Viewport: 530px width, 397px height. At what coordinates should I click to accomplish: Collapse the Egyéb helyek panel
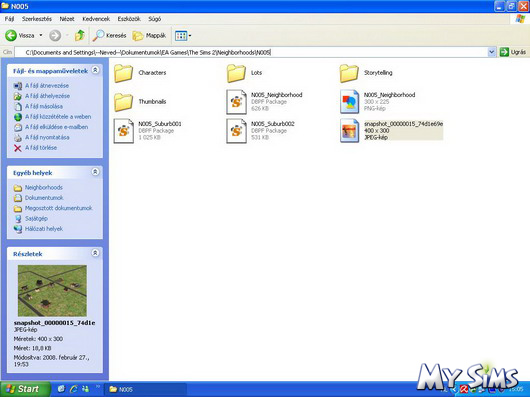tap(95, 172)
